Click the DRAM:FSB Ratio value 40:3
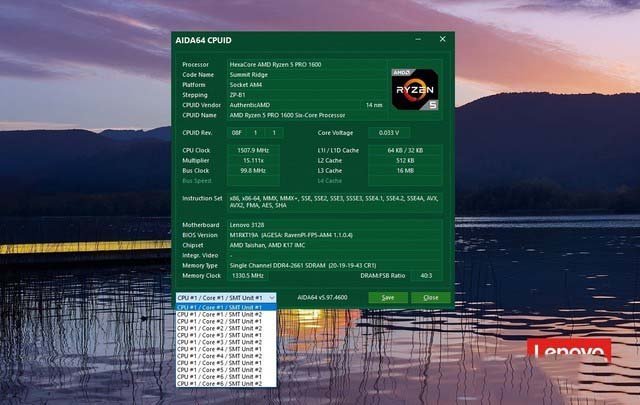Image resolution: width=640 pixels, height=405 pixels. pos(426,276)
